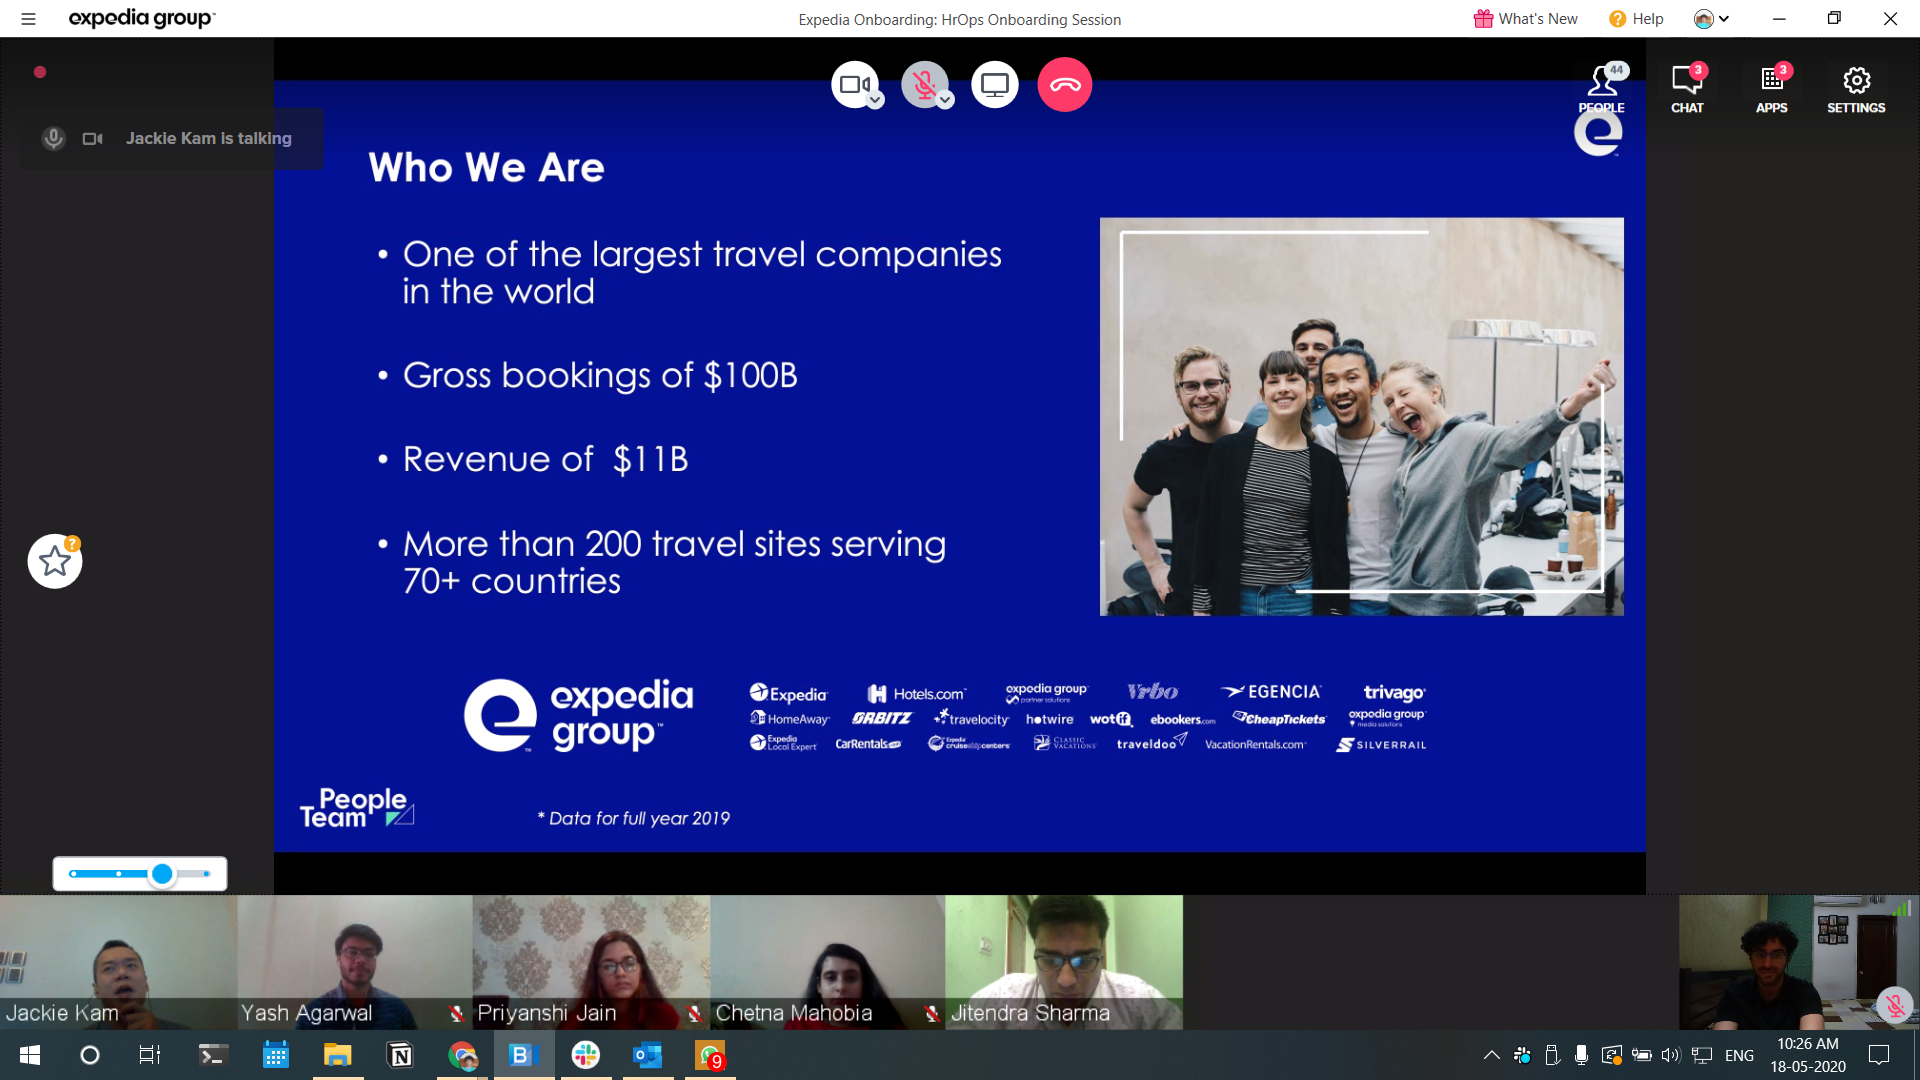Open File Explorer from taskbar
The image size is (1920, 1080).
point(337,1055)
